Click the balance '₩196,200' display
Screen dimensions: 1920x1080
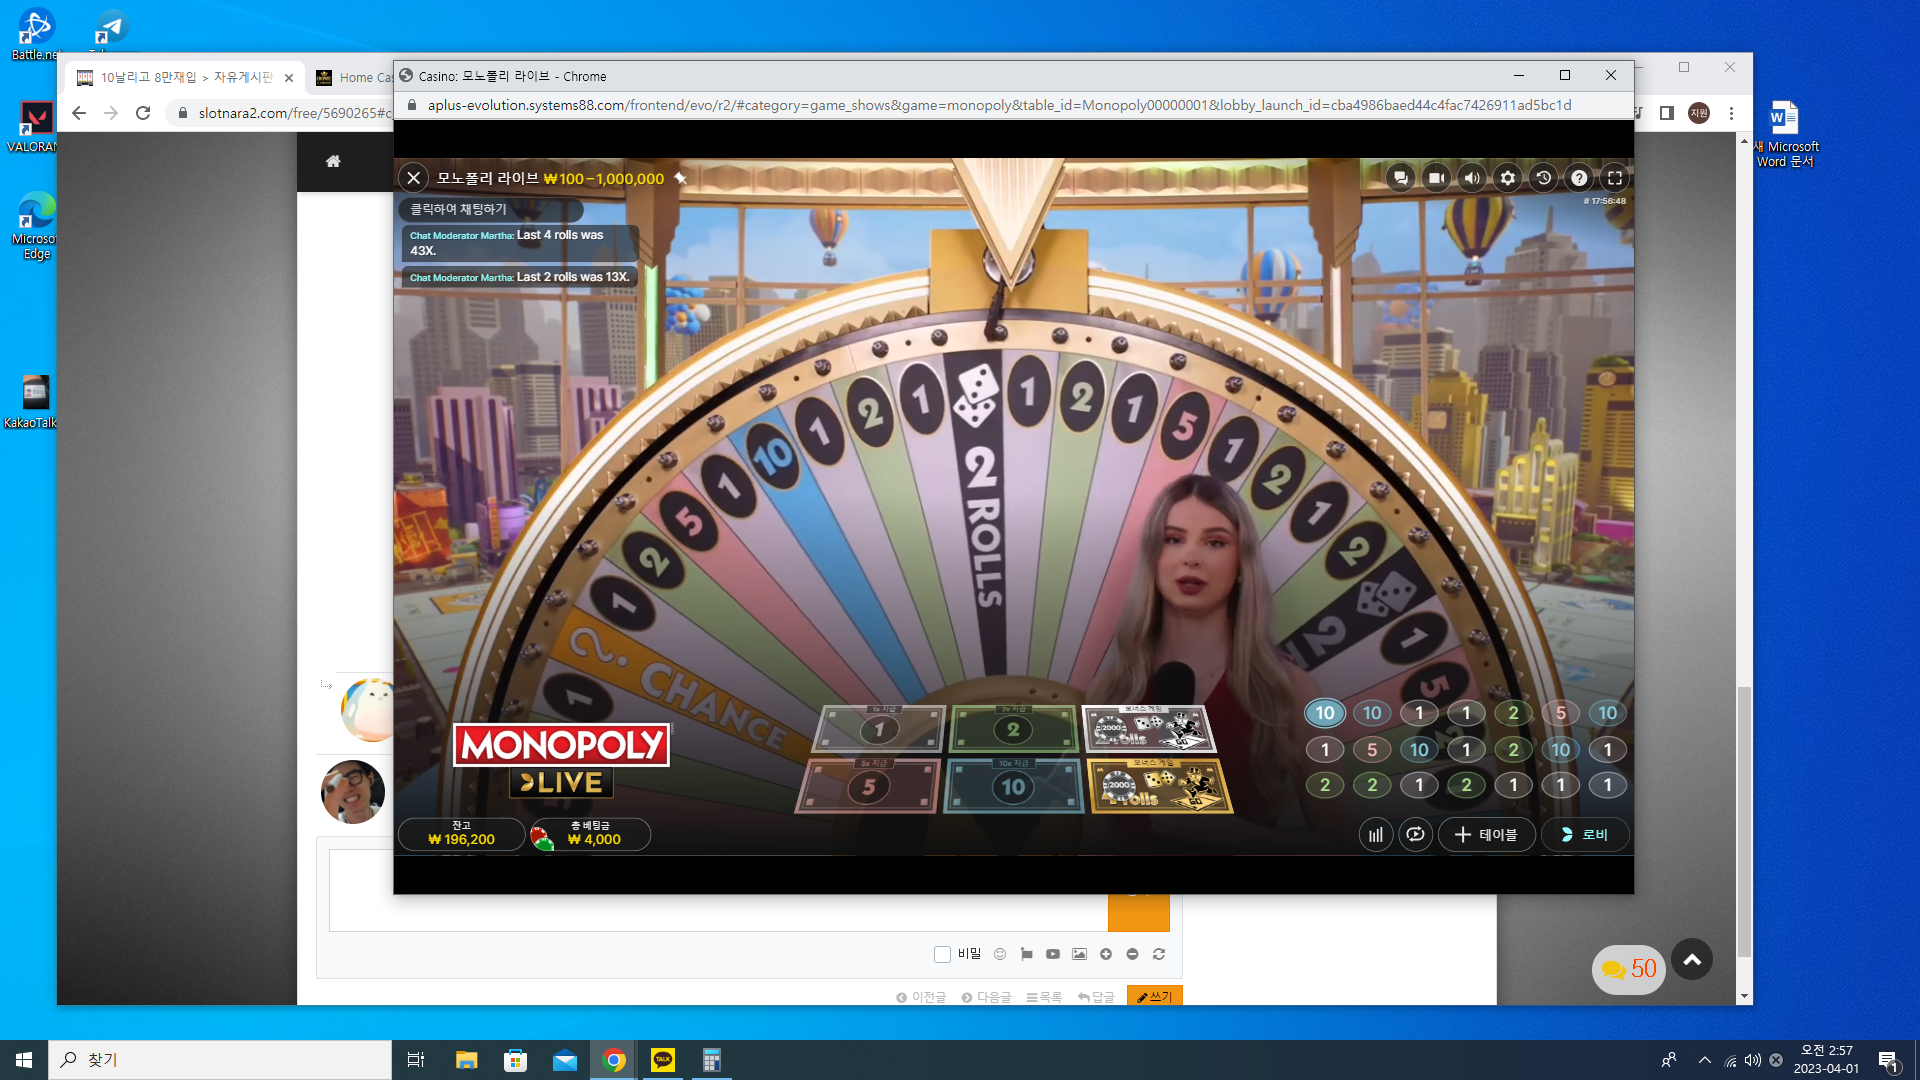[x=461, y=834]
